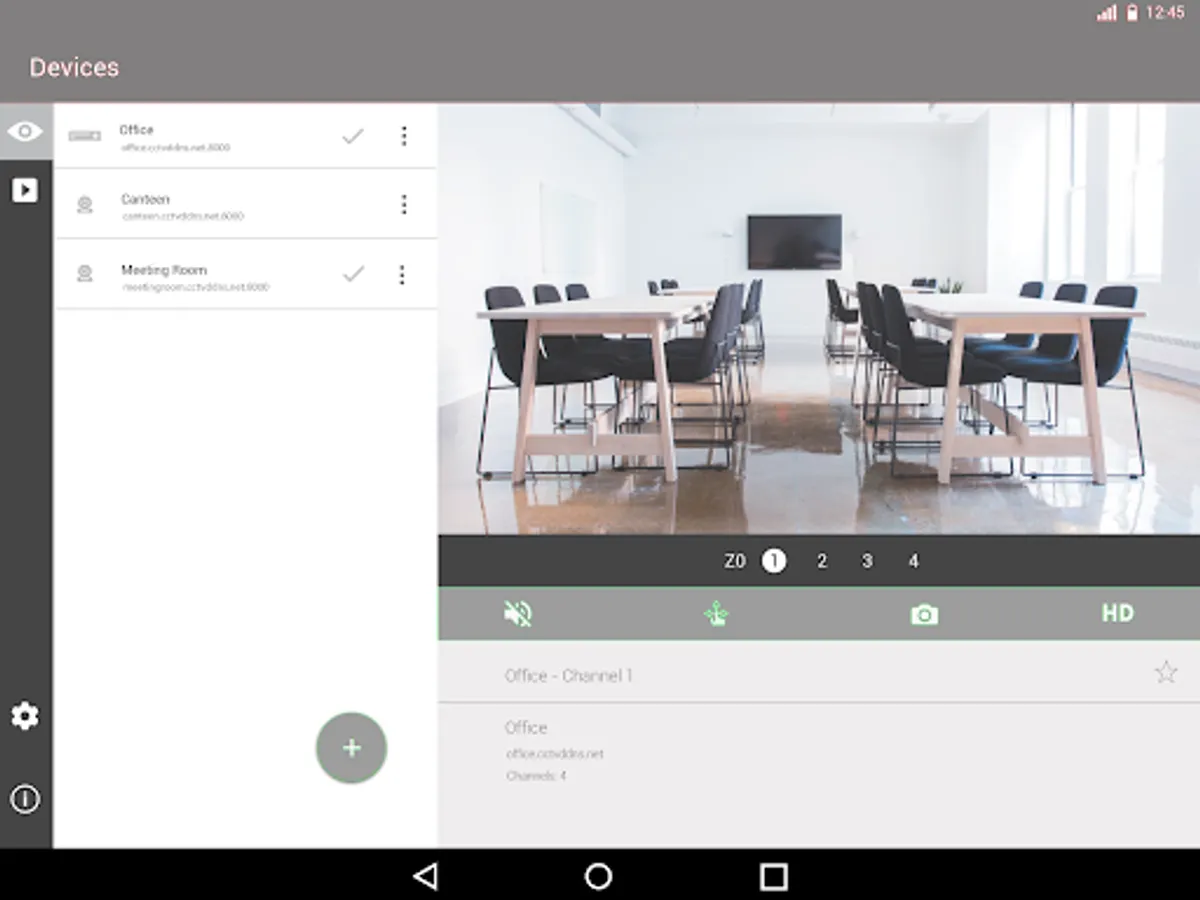Click the Office - Channel 1 title
This screenshot has width=1200, height=900.
pos(568,676)
